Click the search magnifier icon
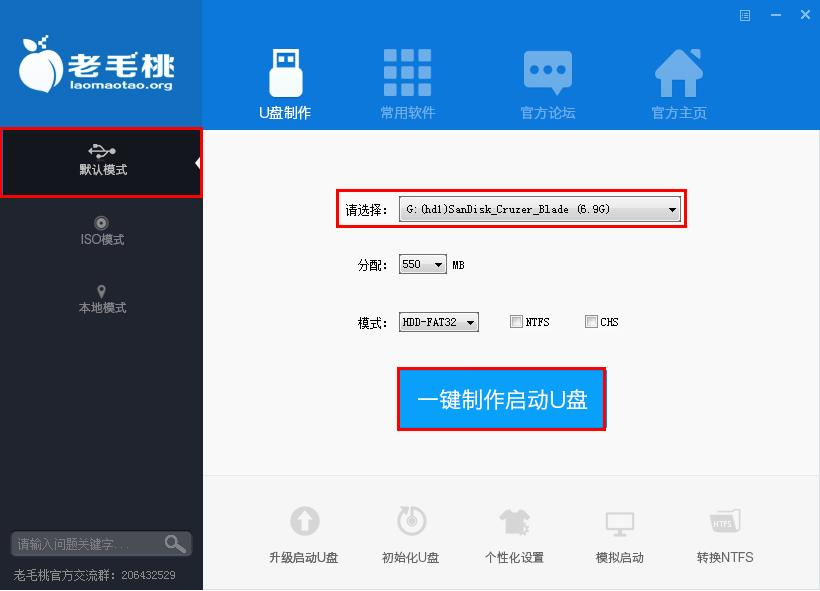Viewport: 820px width, 591px height. (x=176, y=544)
